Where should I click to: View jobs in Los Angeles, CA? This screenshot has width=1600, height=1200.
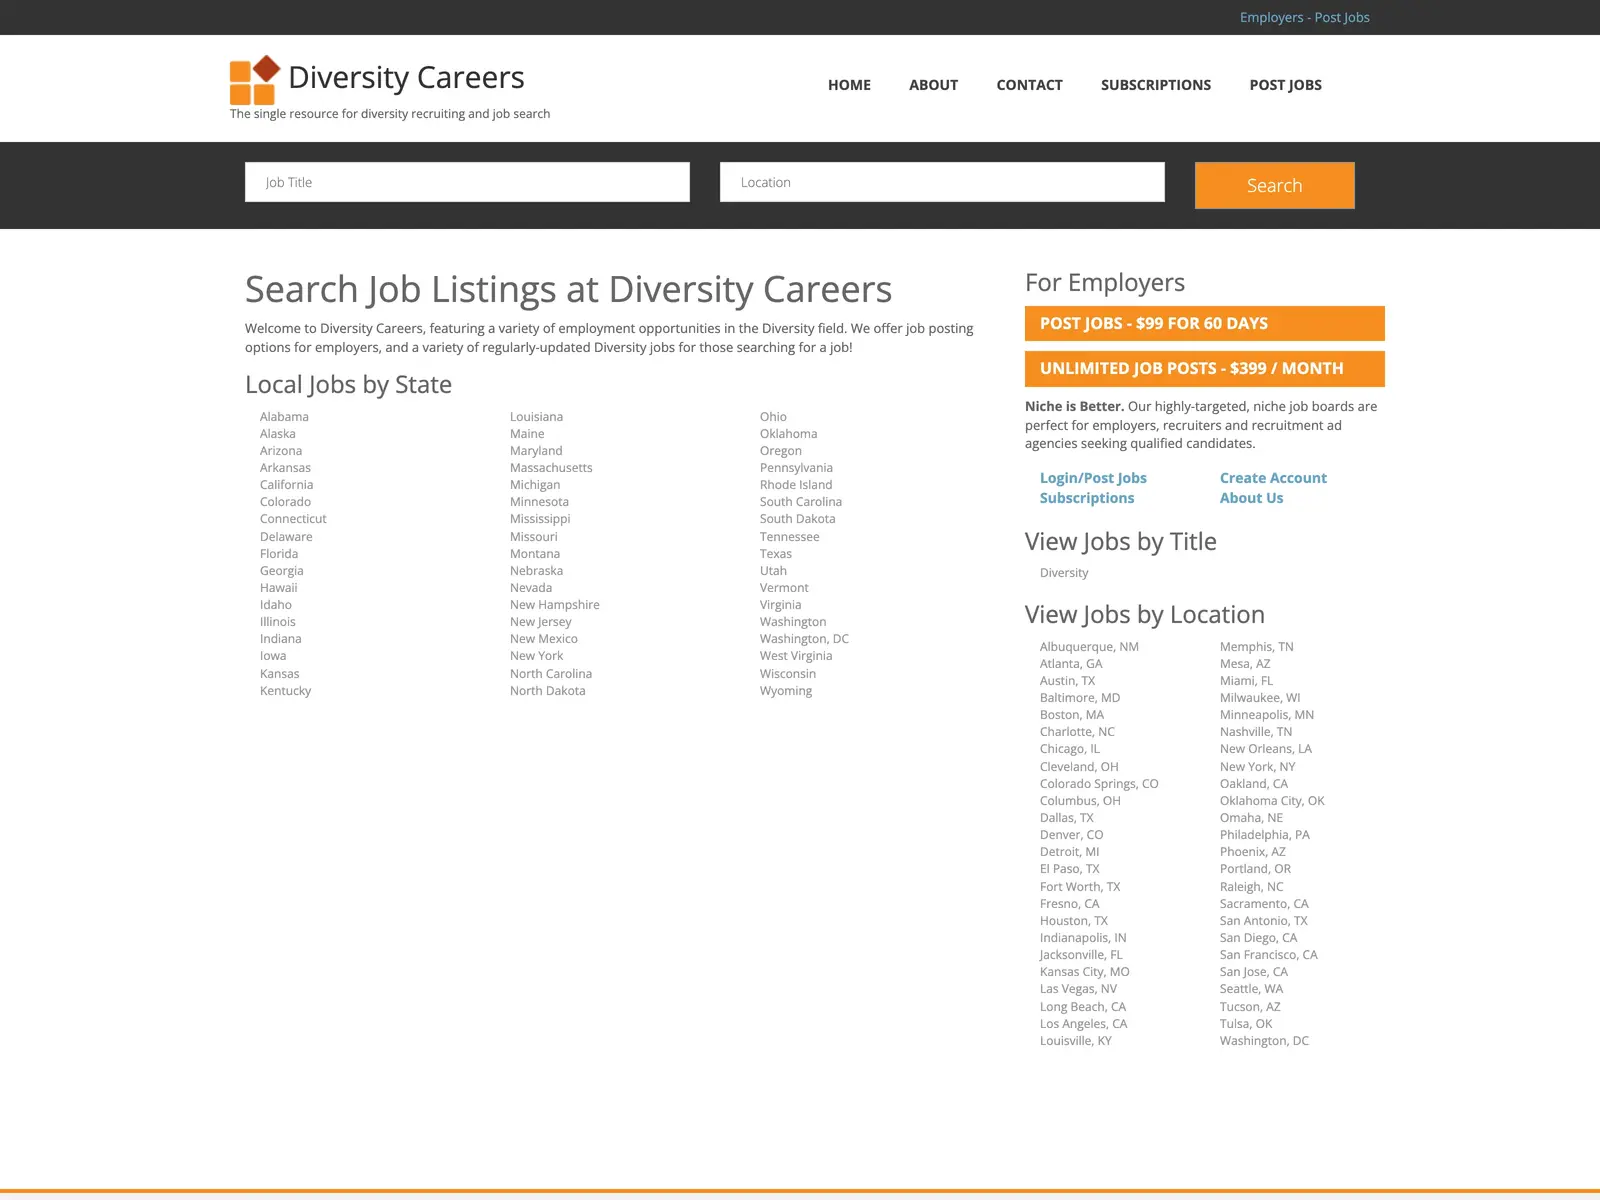pyautogui.click(x=1083, y=1024)
